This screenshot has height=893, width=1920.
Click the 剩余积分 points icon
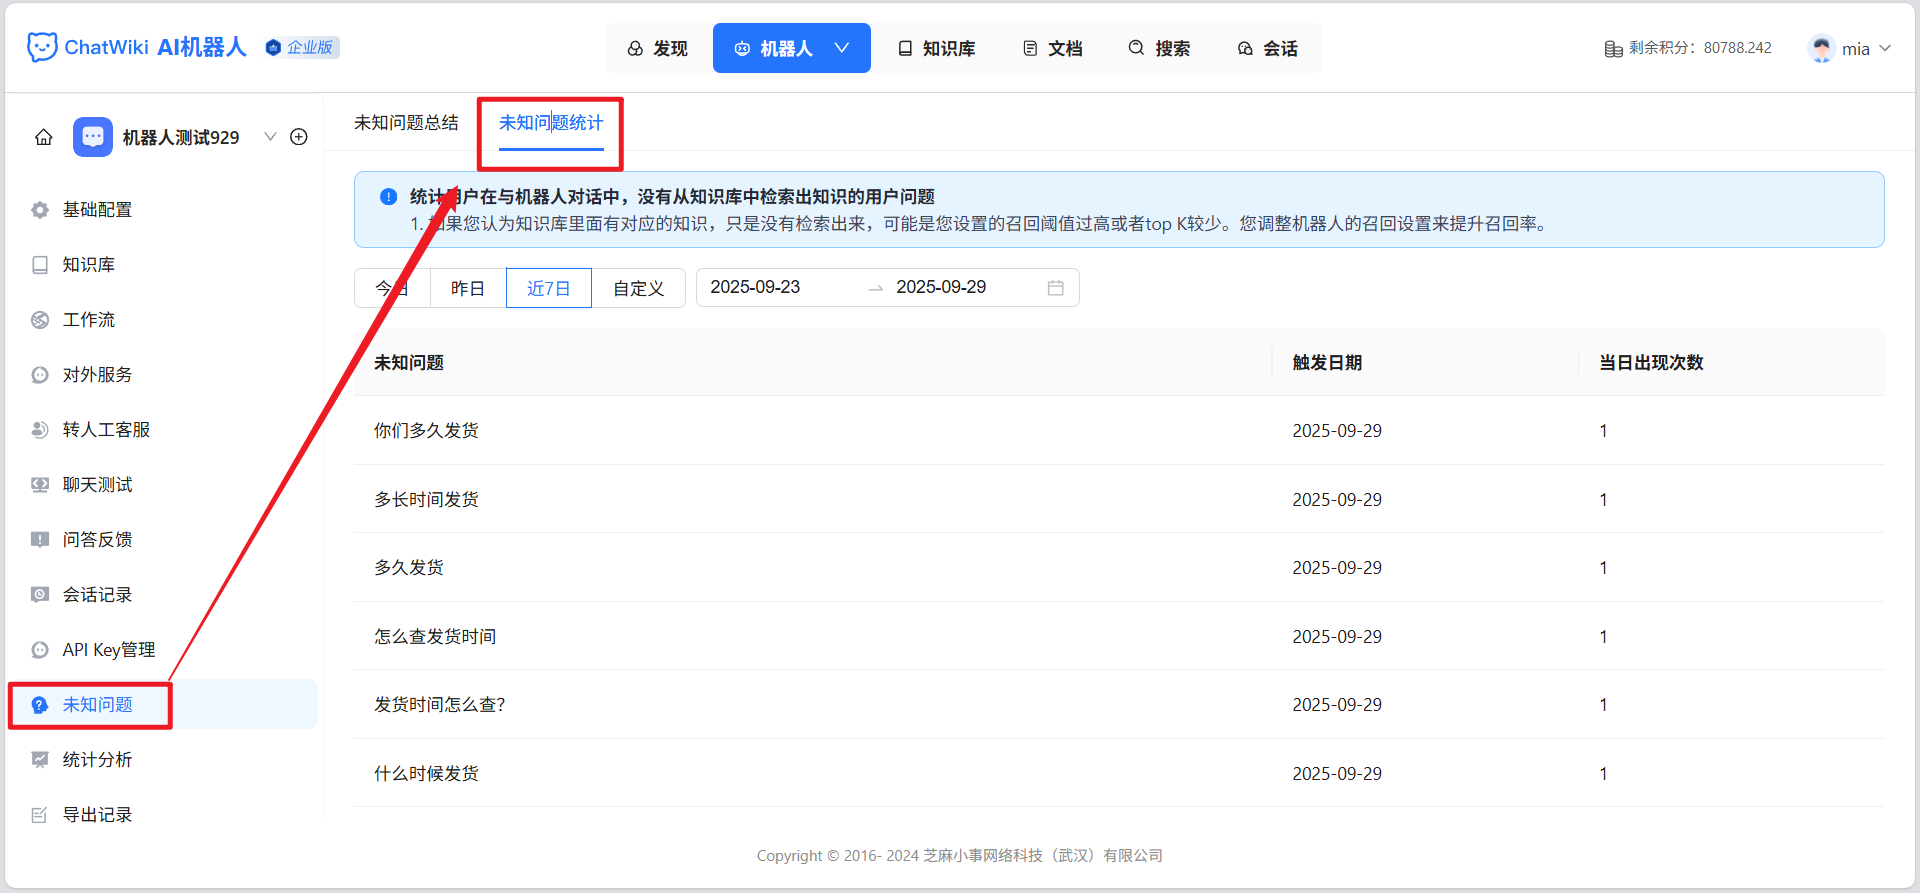pos(1613,48)
